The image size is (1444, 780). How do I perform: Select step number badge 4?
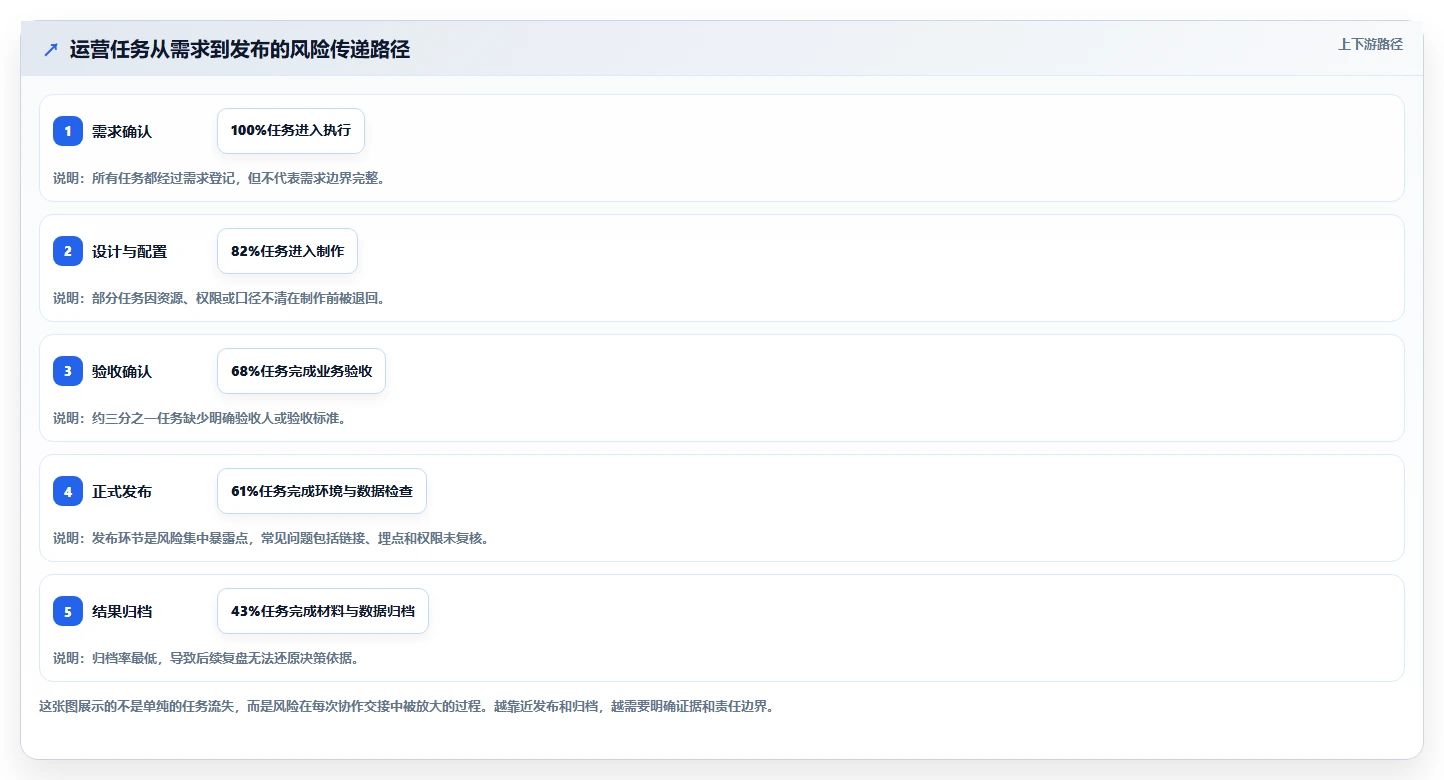(68, 491)
